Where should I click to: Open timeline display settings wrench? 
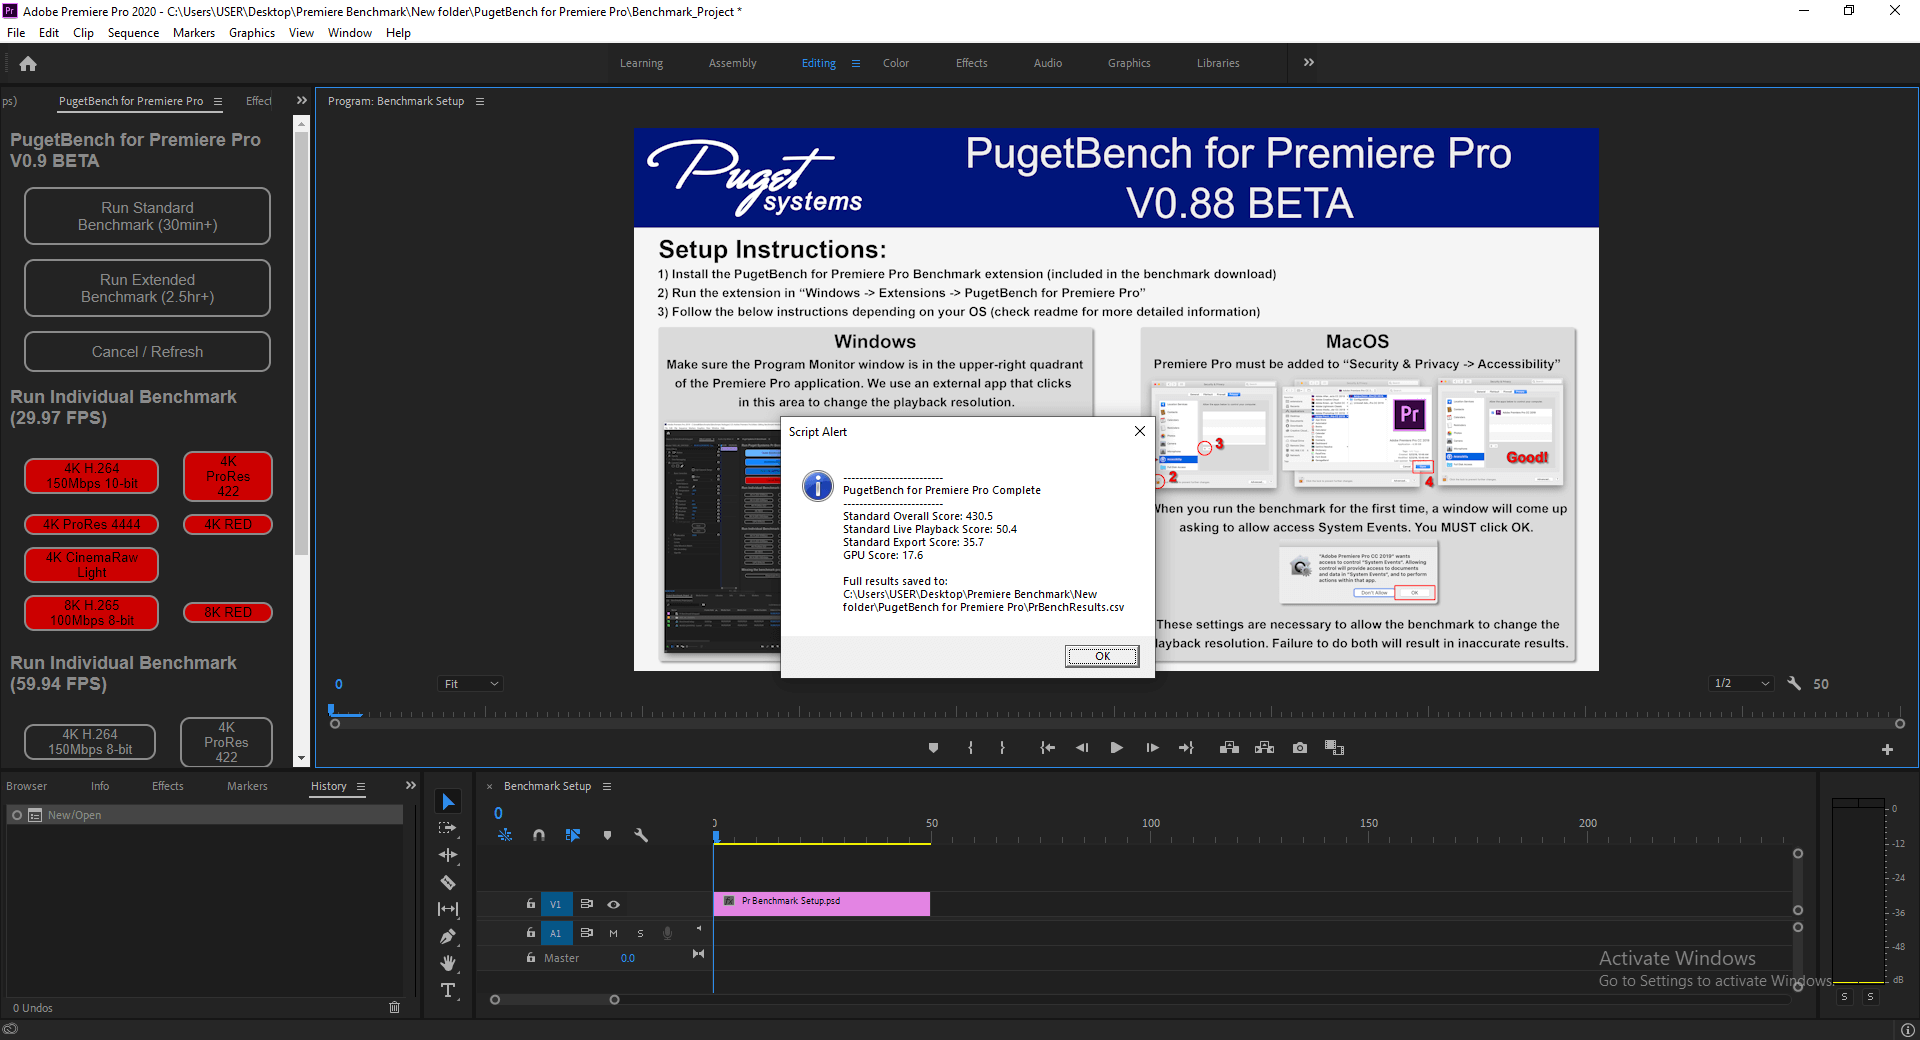(x=641, y=835)
